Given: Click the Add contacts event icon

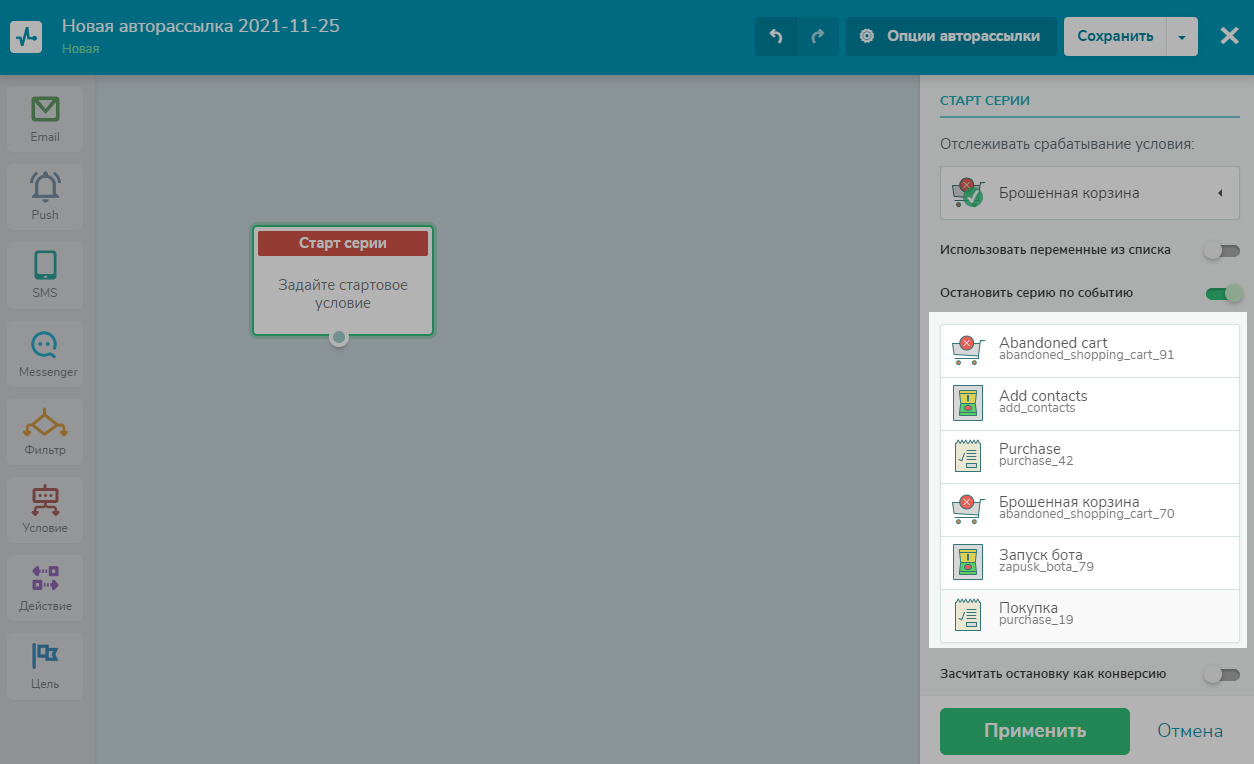Looking at the screenshot, I should point(968,403).
